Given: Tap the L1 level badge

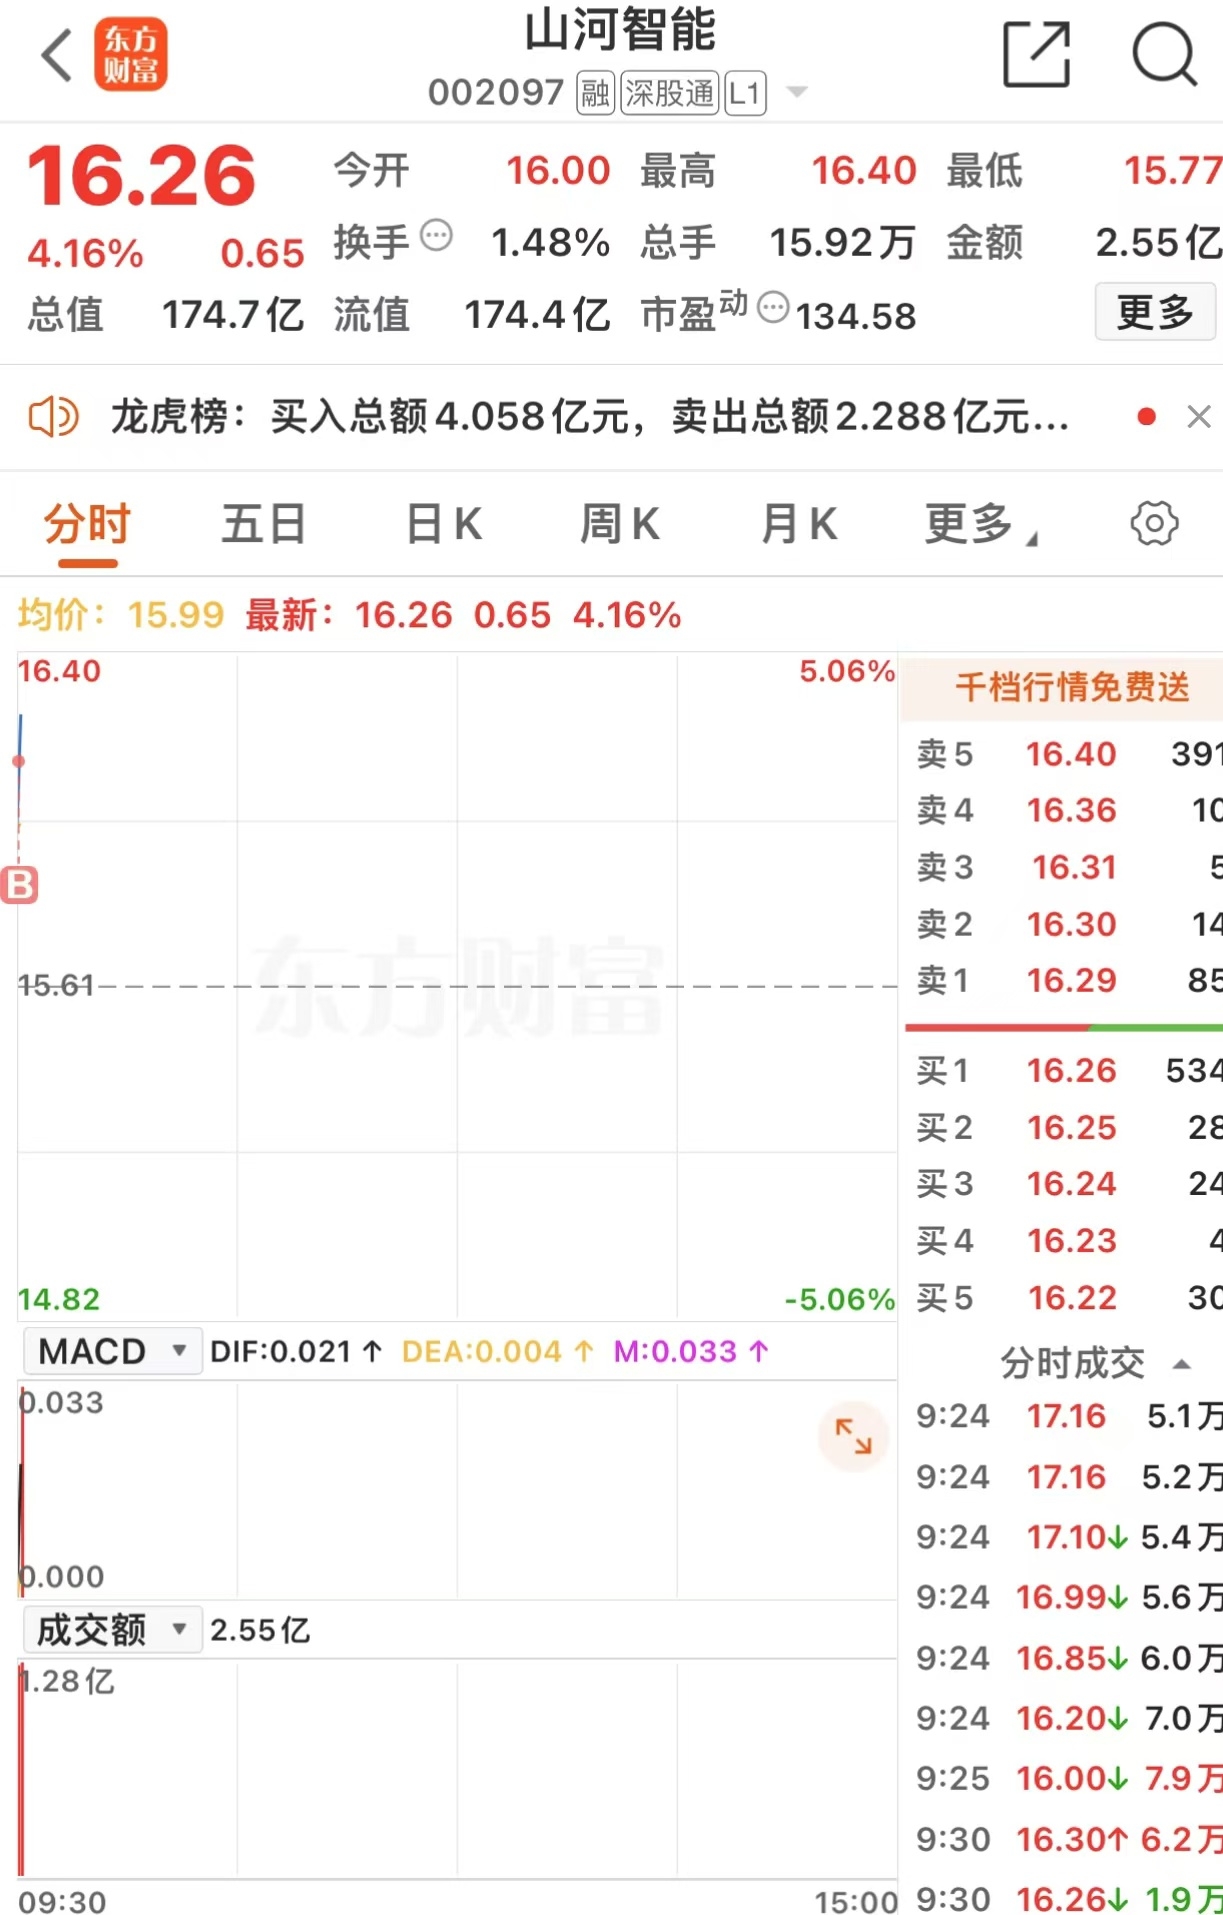Looking at the screenshot, I should click(745, 93).
